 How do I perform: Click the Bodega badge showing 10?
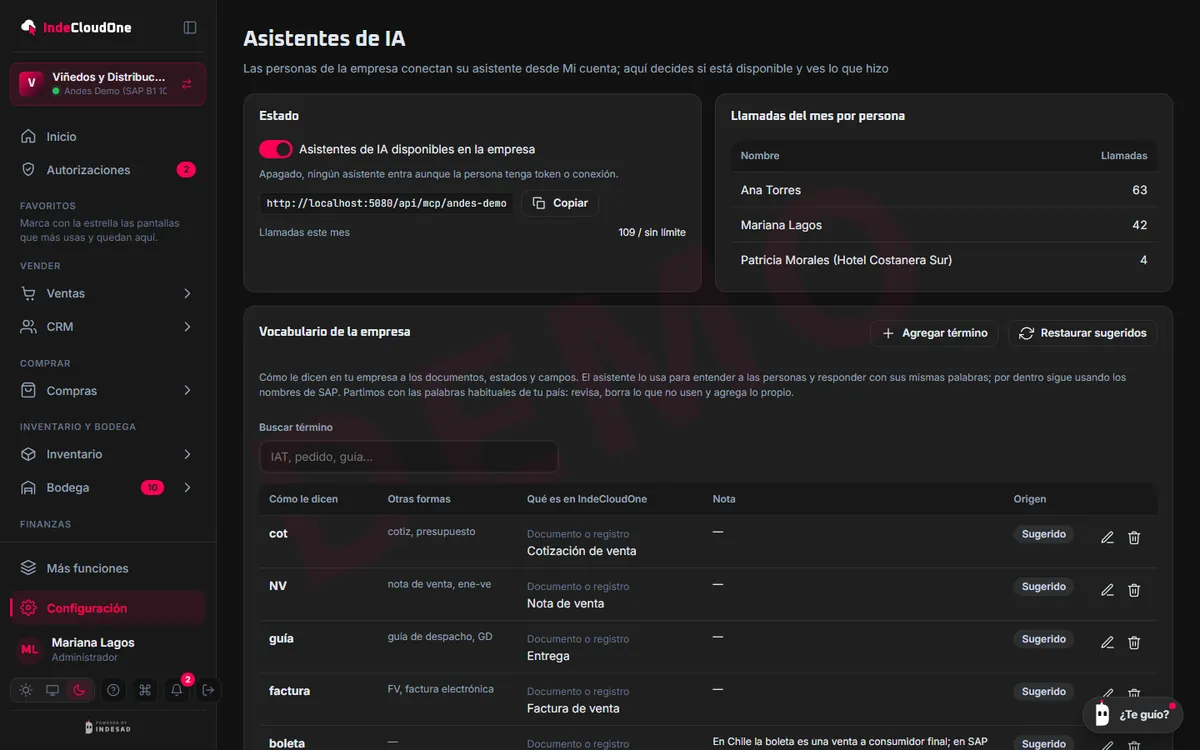tap(153, 488)
